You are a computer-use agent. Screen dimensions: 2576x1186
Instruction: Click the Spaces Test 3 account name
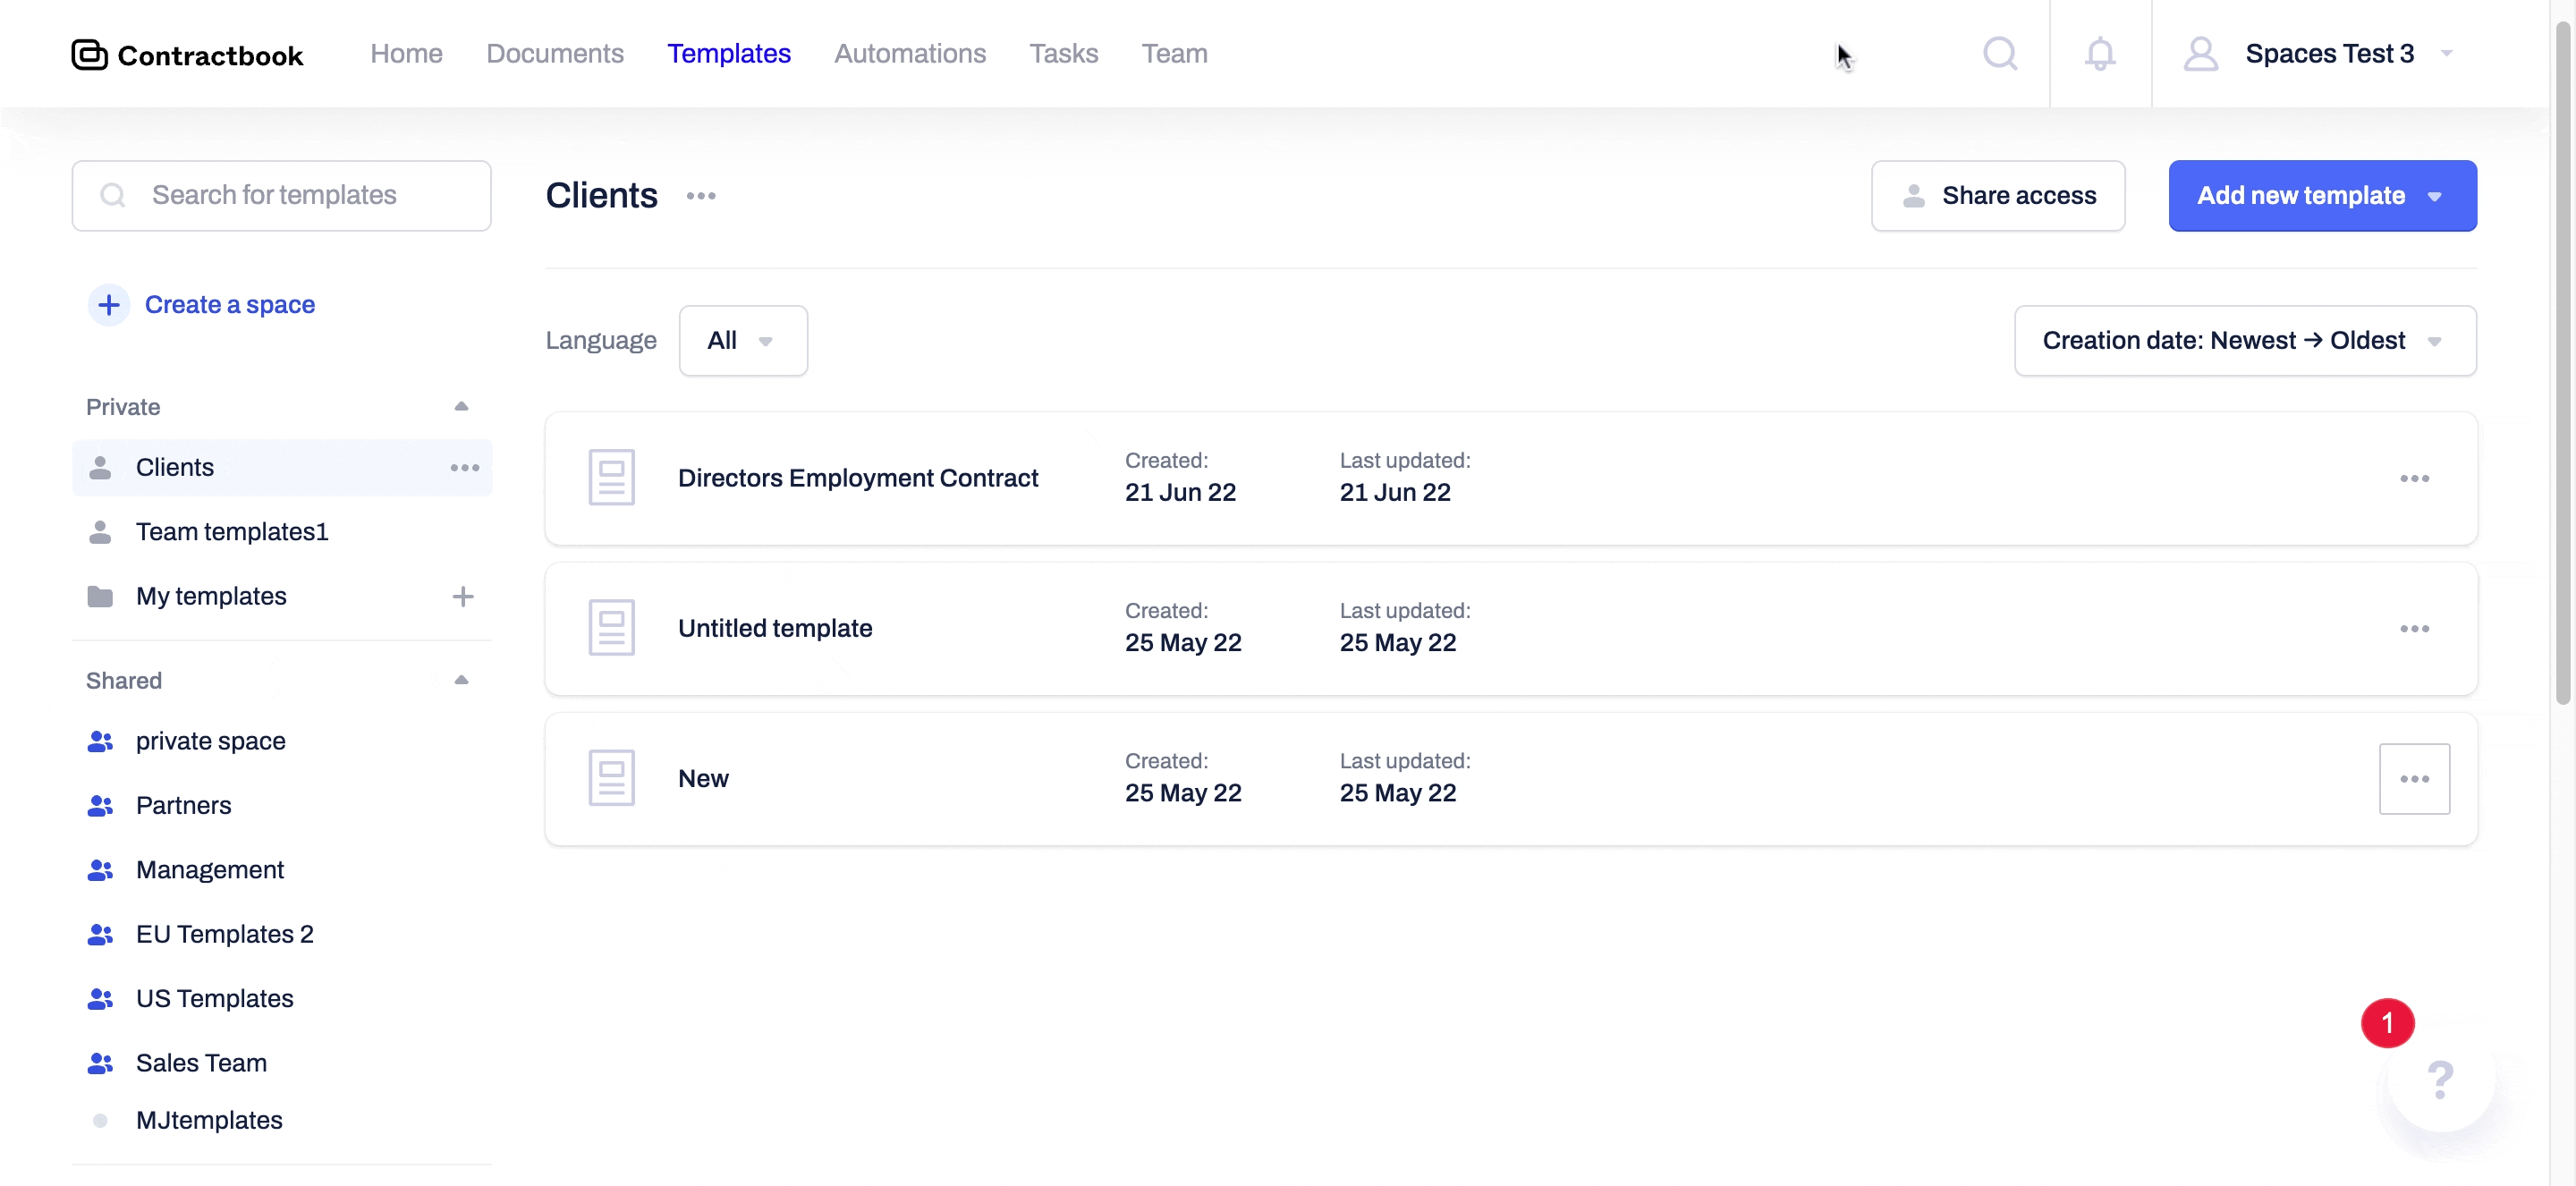click(2329, 53)
